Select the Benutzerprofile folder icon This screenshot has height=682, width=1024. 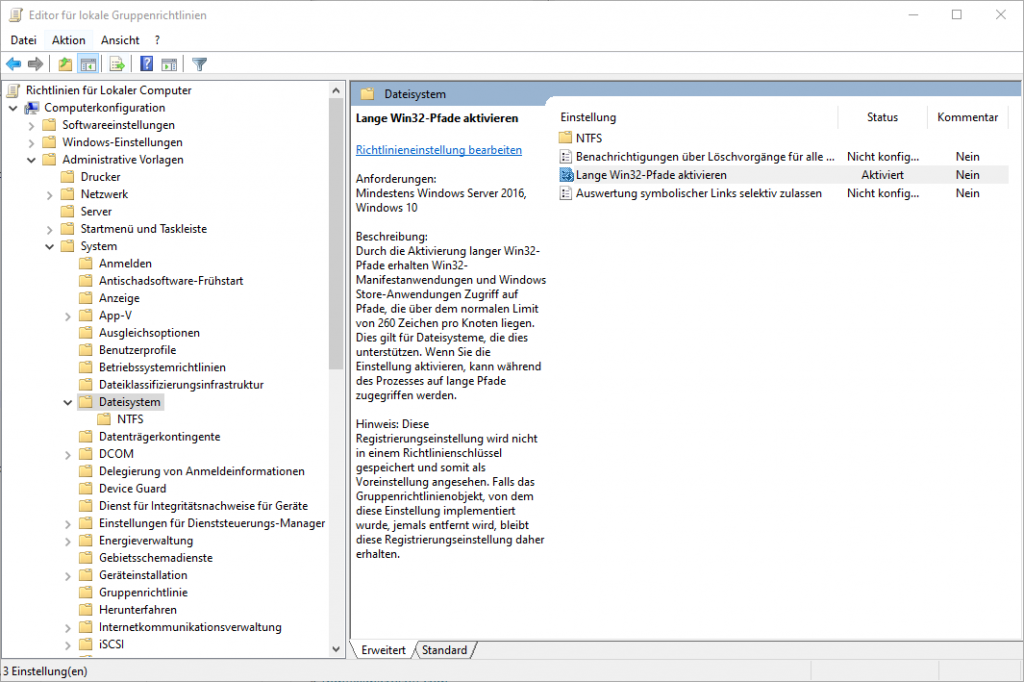tap(86, 350)
